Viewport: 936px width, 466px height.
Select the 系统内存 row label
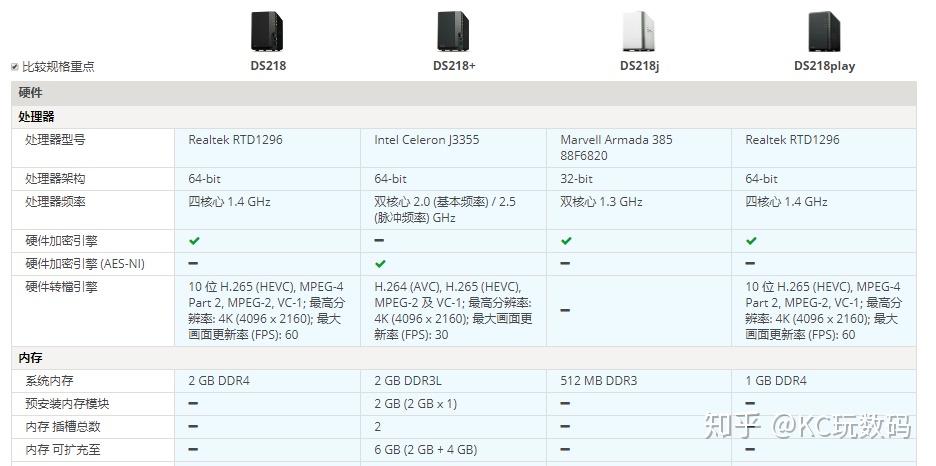(49, 381)
